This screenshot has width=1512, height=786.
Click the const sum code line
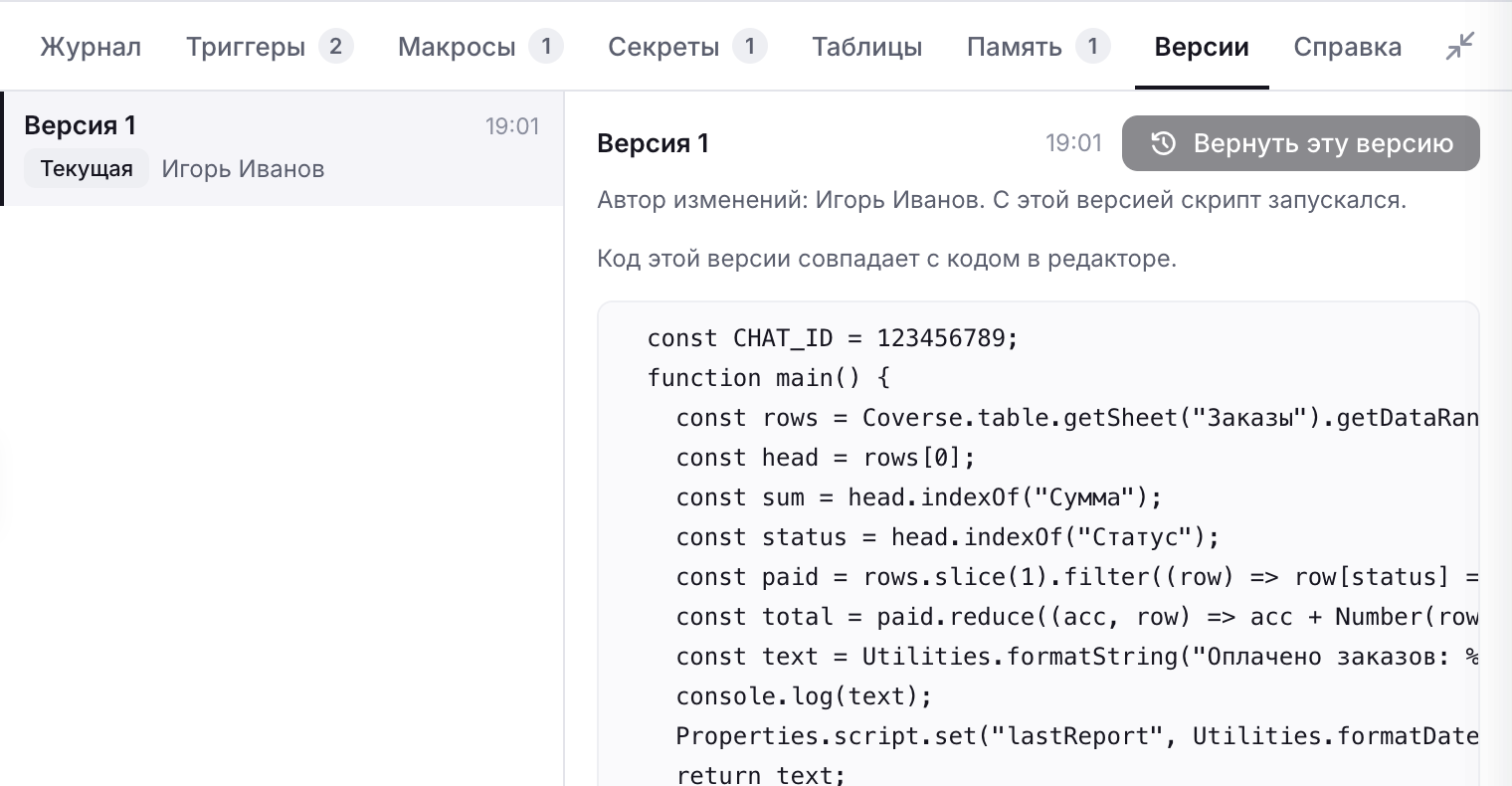click(918, 497)
